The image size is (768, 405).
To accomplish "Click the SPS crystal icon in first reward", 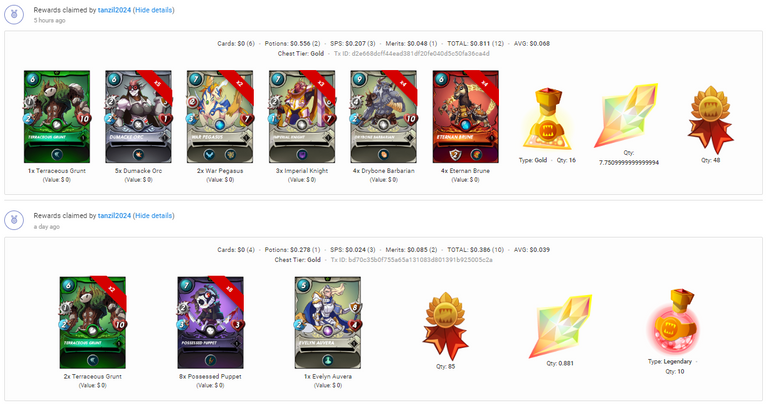I will (625, 116).
